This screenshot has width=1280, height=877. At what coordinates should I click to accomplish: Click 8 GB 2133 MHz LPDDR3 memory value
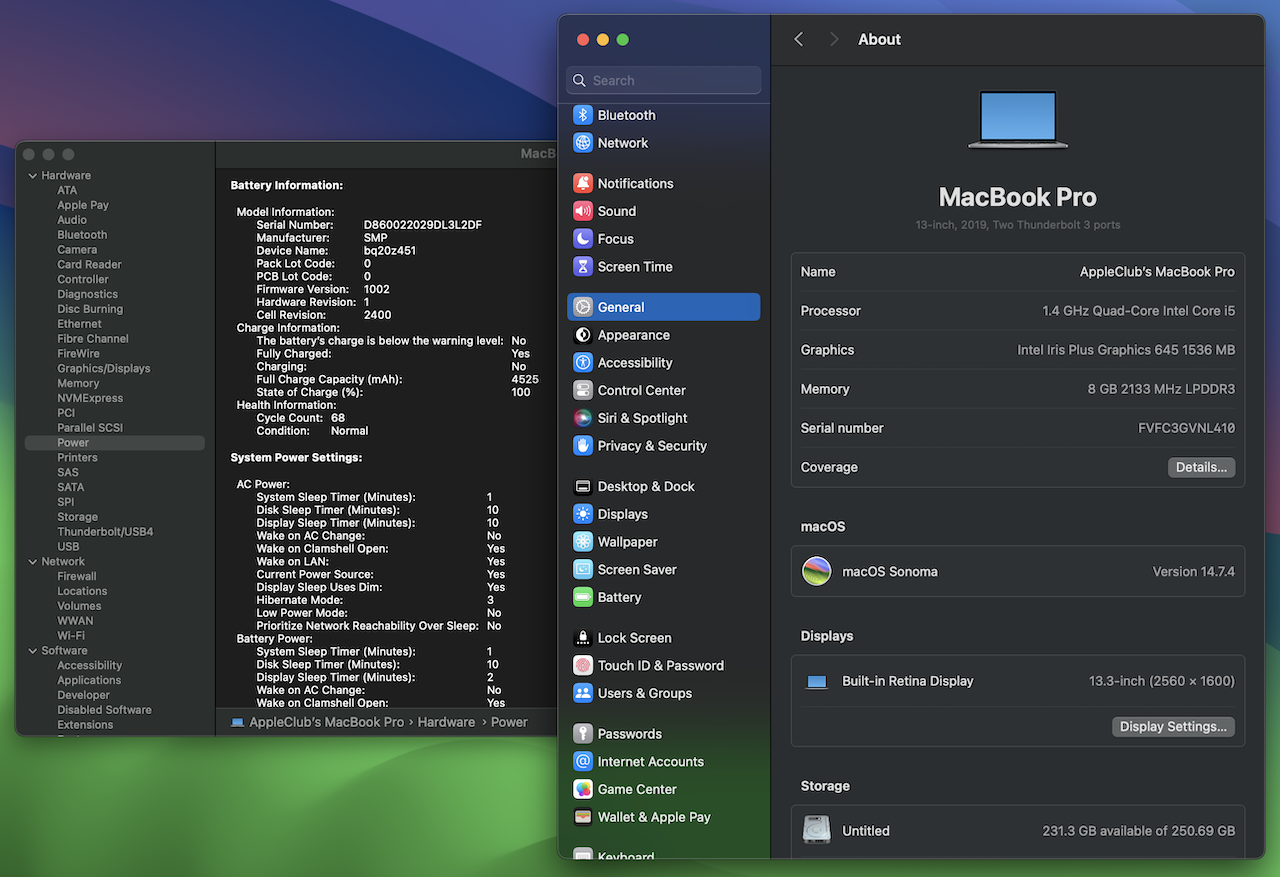[1161, 389]
